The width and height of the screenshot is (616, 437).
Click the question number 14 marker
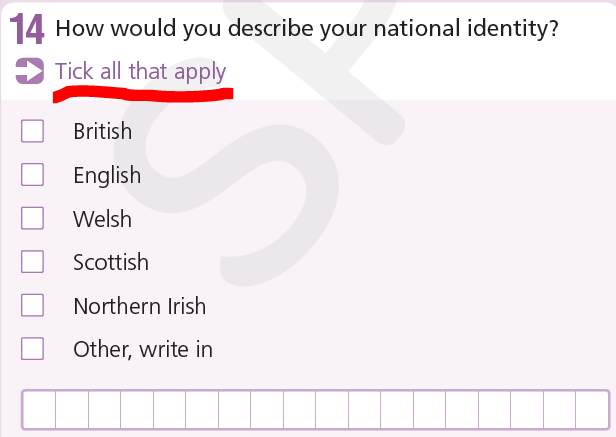click(27, 29)
